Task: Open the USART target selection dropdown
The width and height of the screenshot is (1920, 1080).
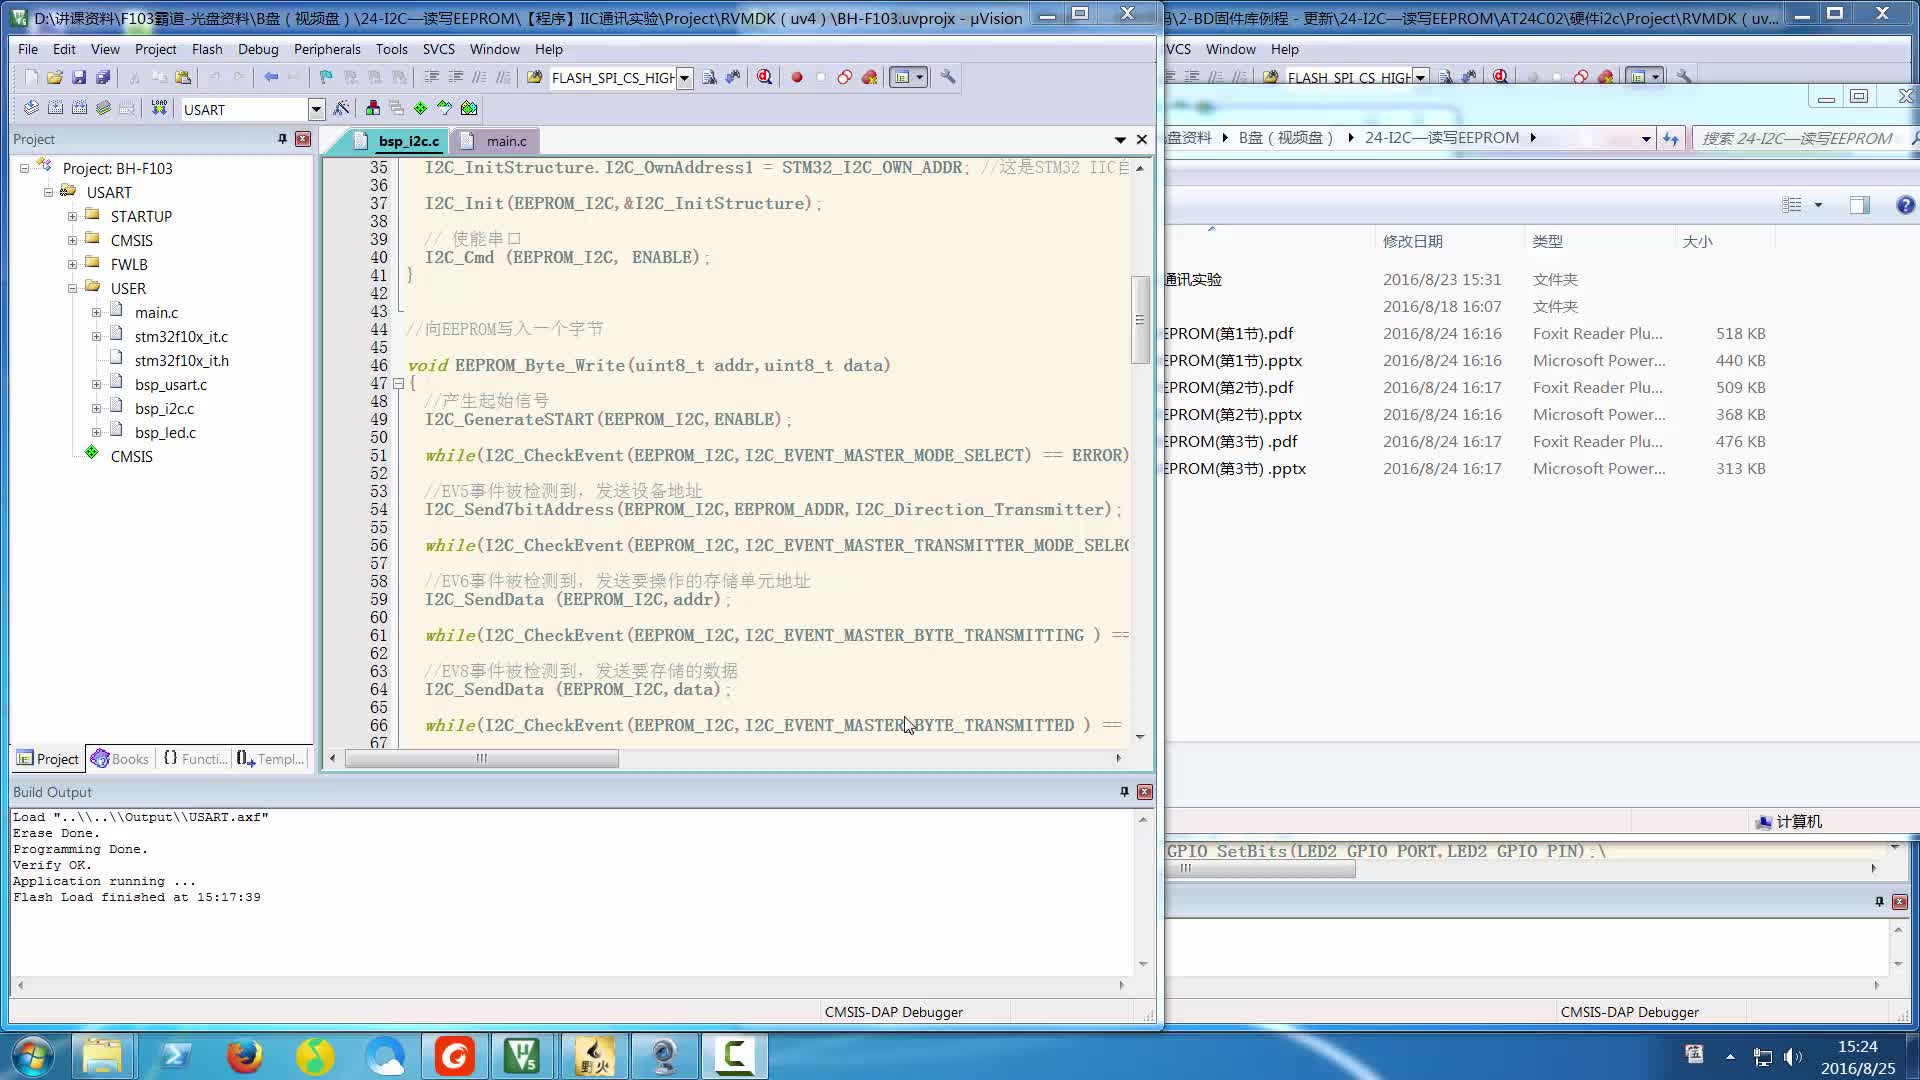Action: (316, 109)
